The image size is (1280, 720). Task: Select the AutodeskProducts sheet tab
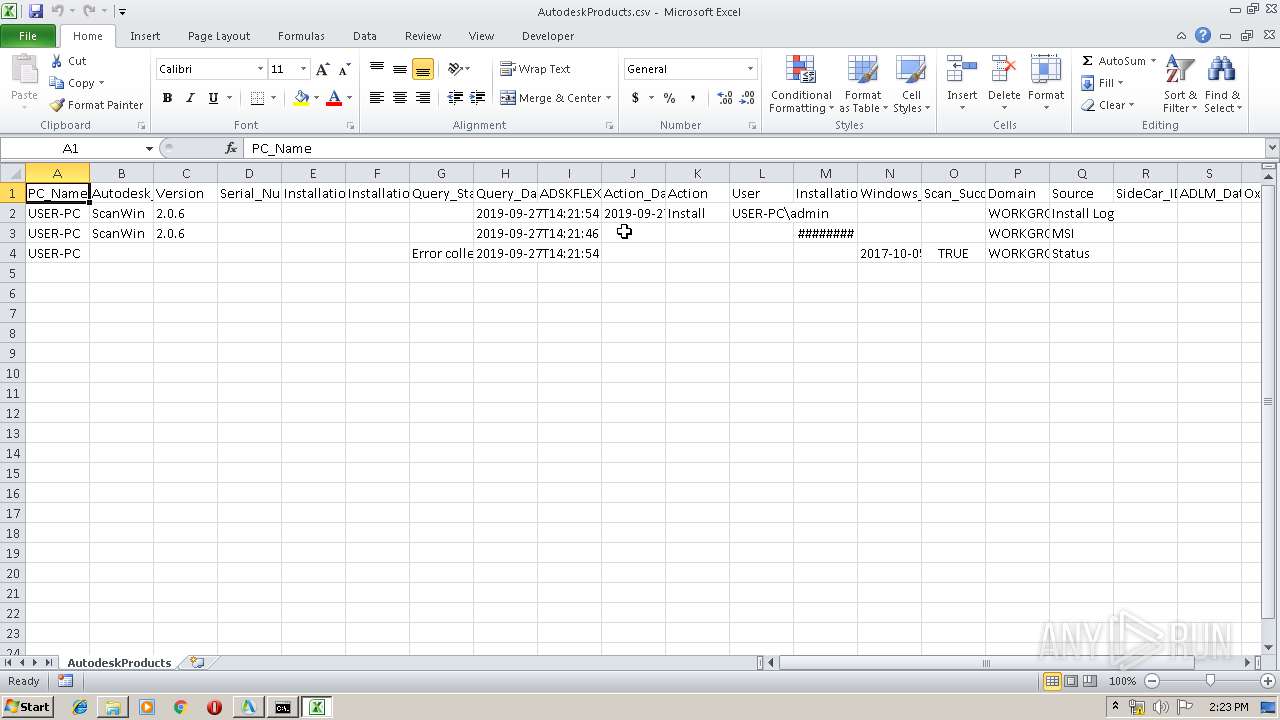(x=119, y=662)
